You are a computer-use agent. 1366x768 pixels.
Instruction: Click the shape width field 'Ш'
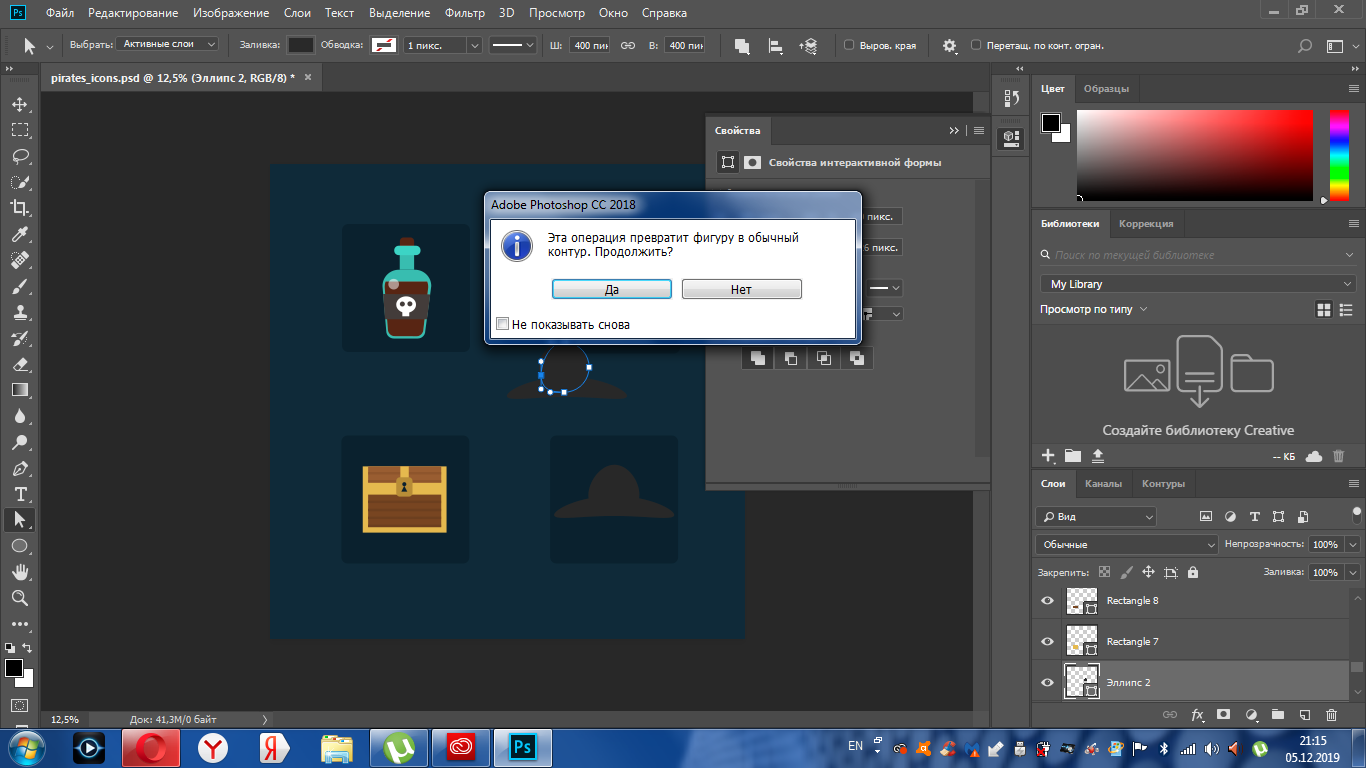coord(588,46)
